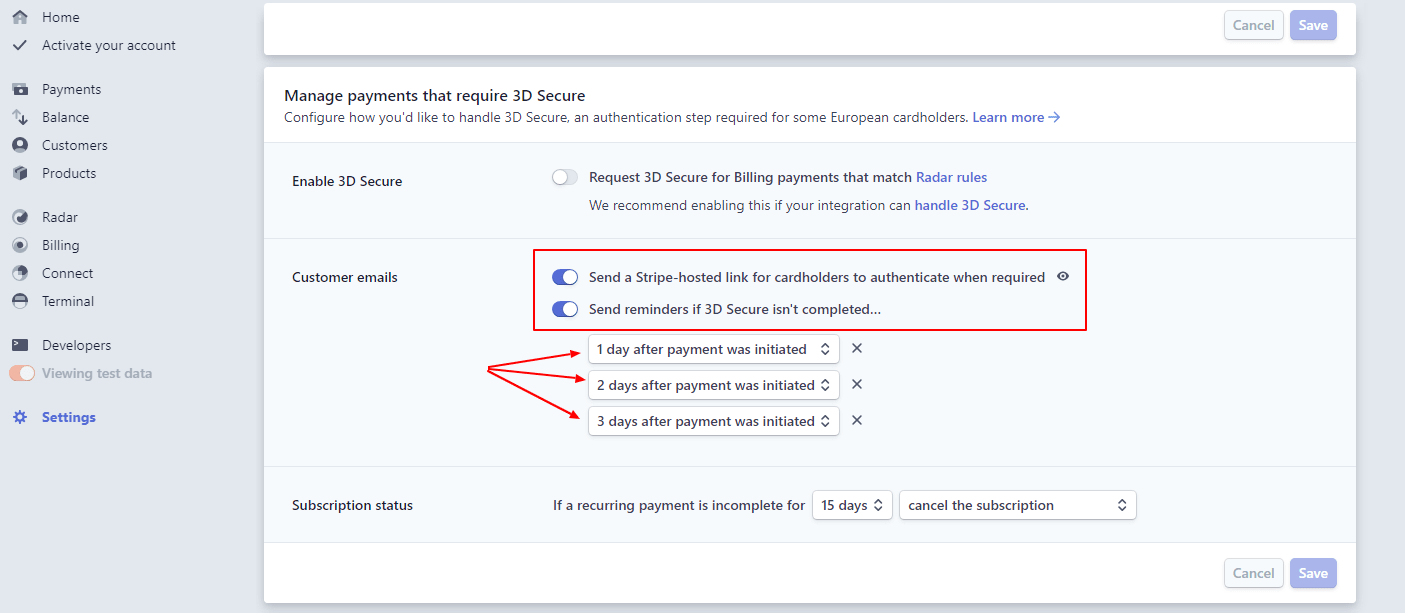Open the Developers section

(x=77, y=345)
